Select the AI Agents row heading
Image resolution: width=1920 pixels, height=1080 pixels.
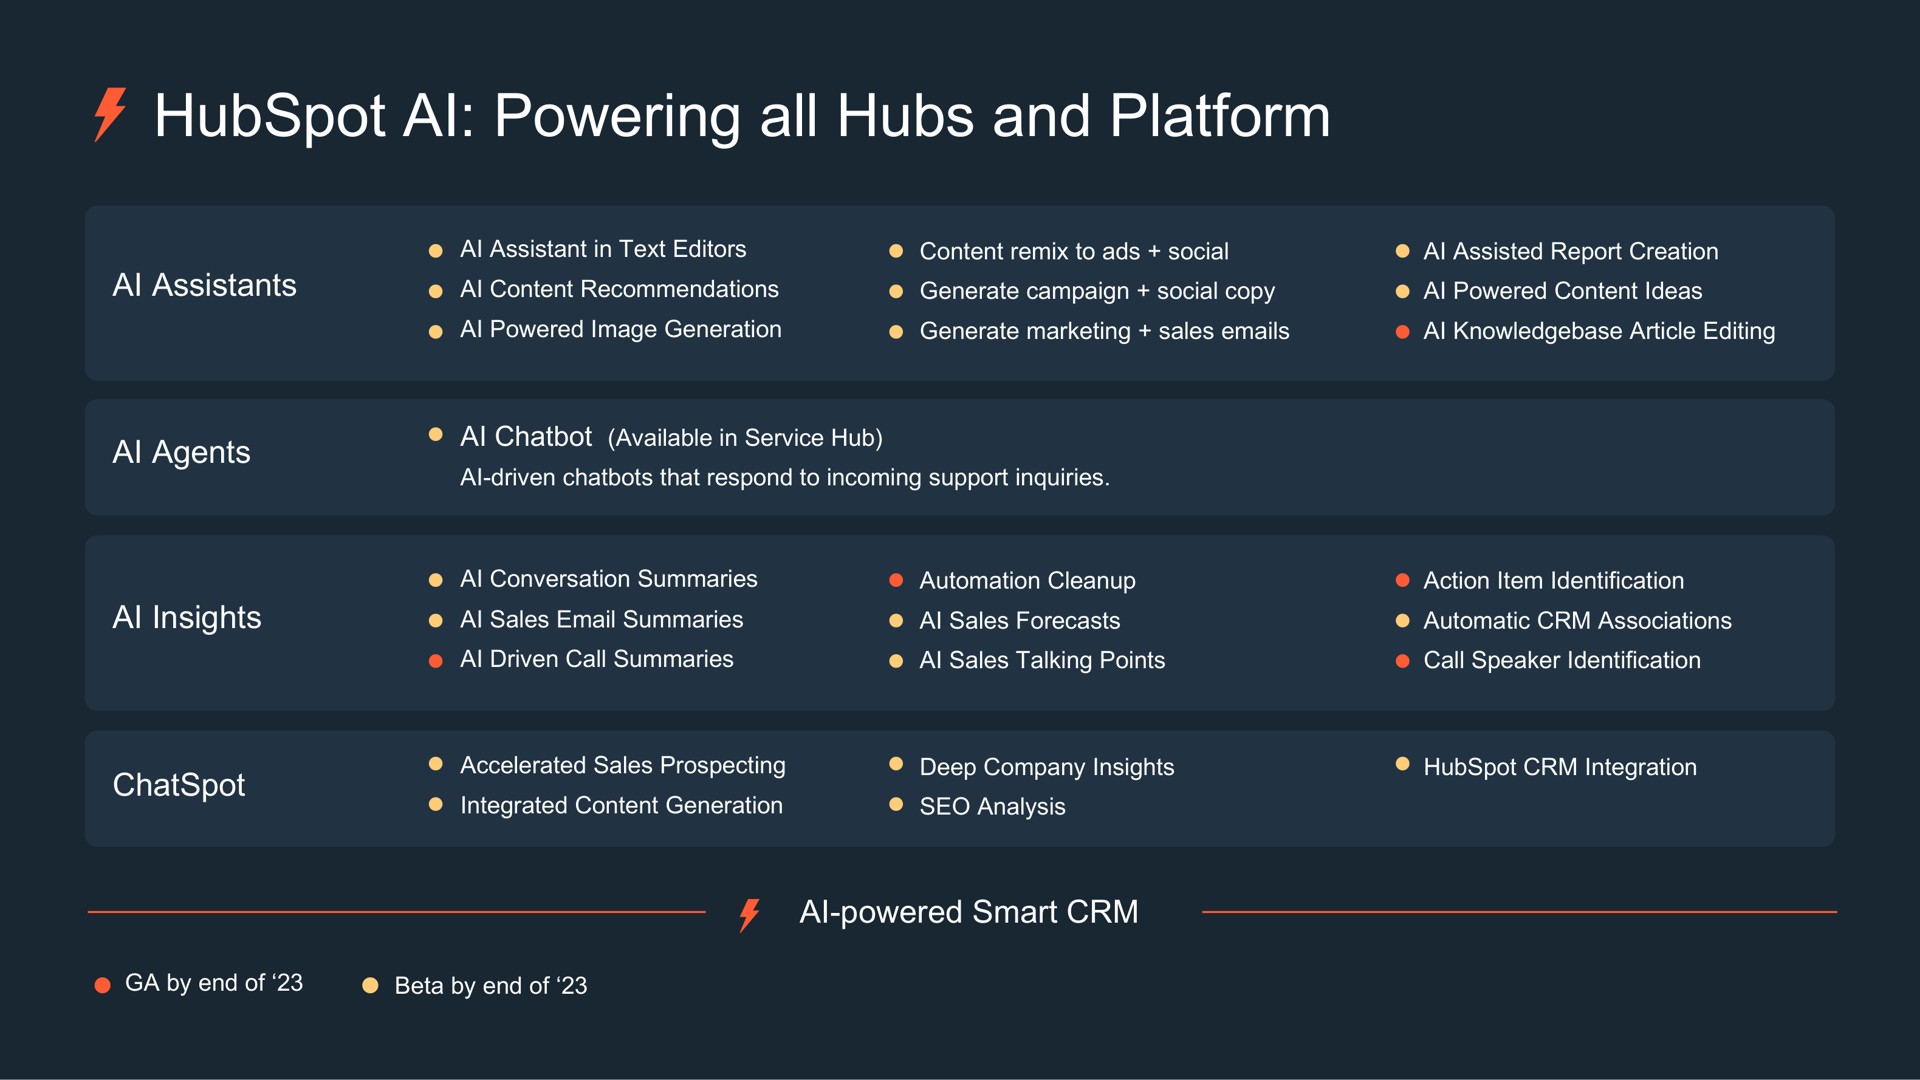tap(181, 453)
